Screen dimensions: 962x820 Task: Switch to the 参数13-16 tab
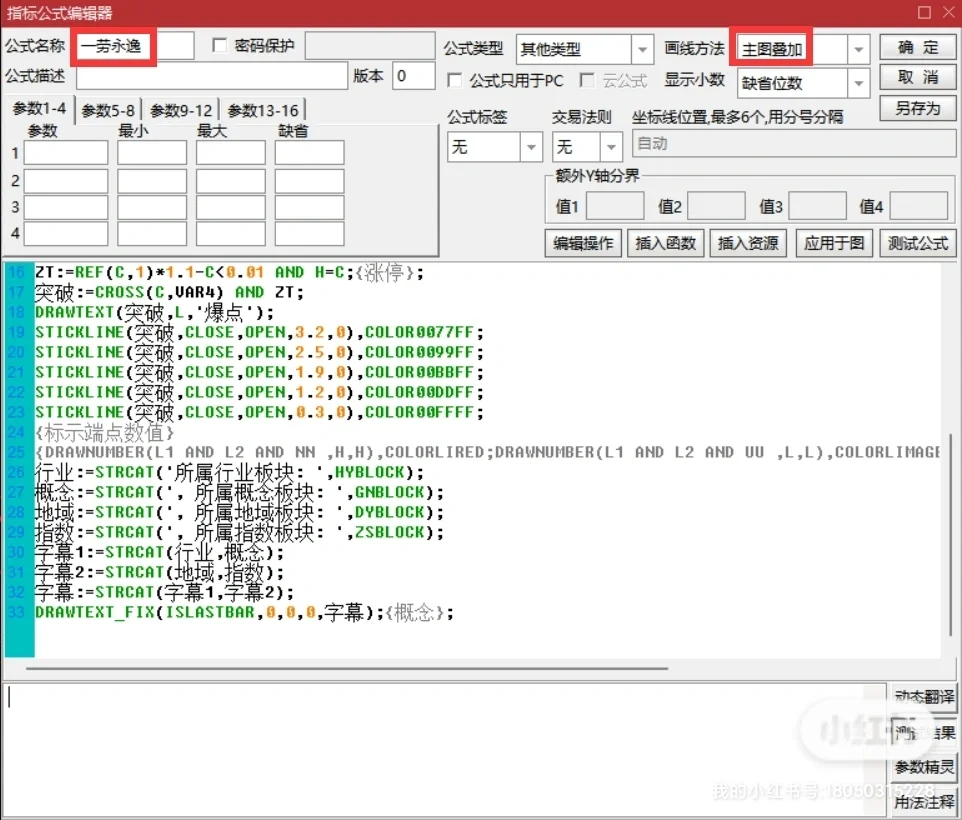[x=263, y=110]
